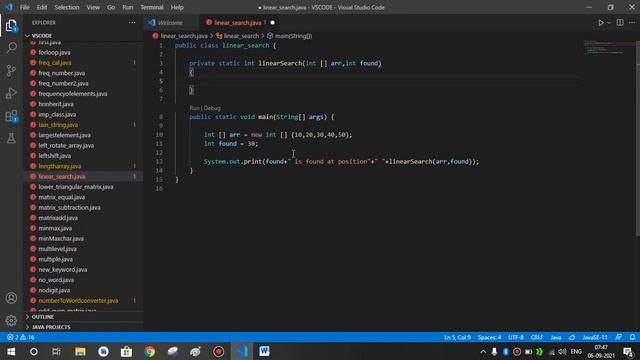Change the Java language mode
Image resolution: width=640 pixels, height=360 pixels.
(556, 338)
